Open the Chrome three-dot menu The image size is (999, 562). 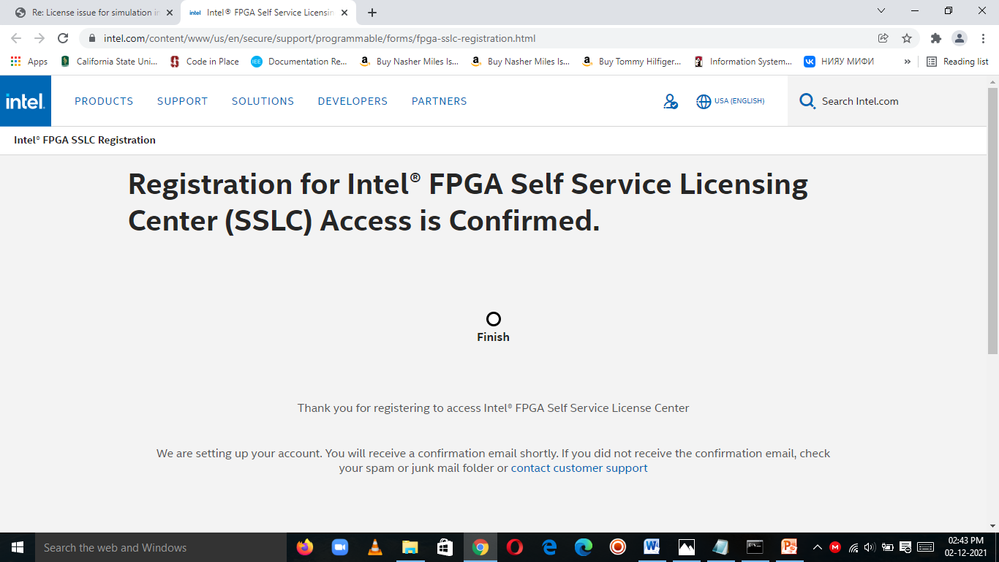click(x=983, y=38)
